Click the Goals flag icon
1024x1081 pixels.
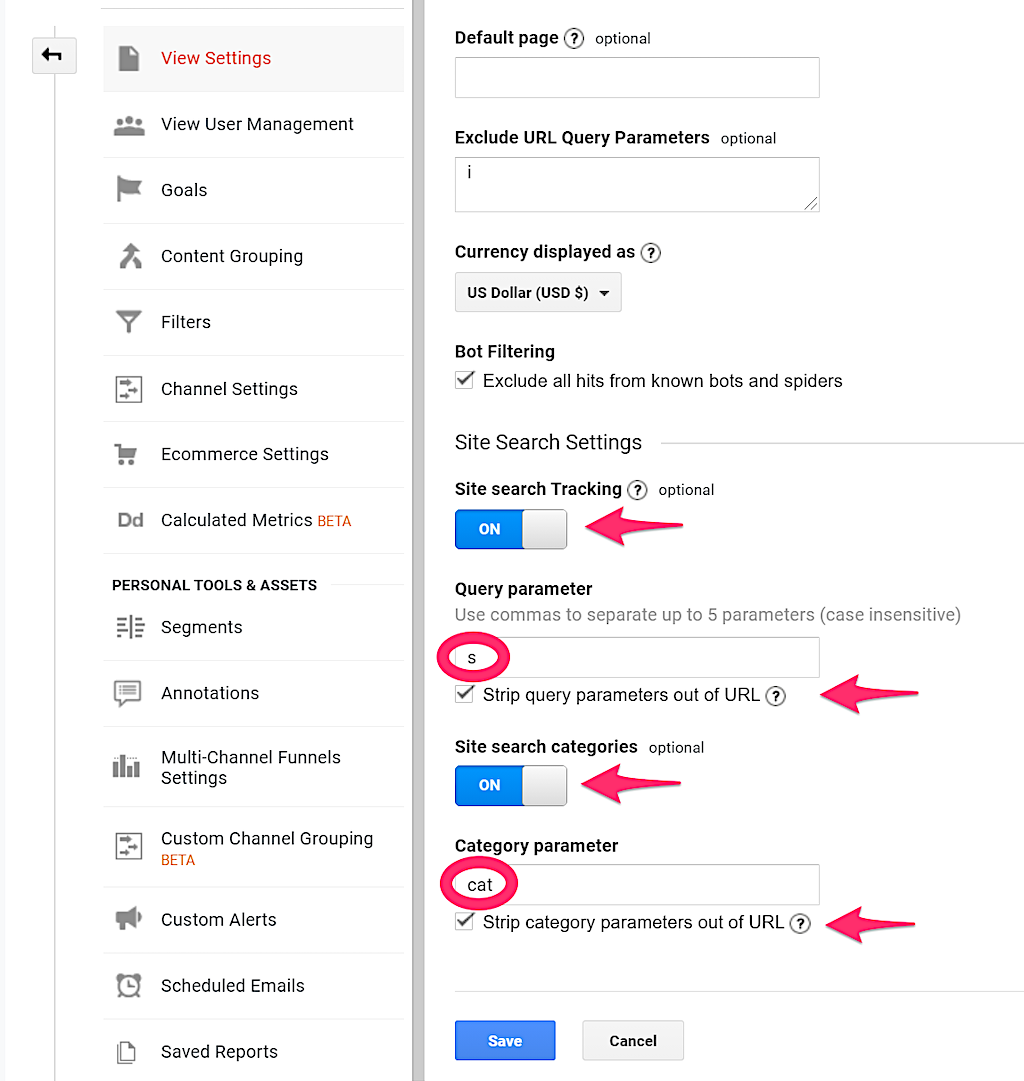(x=129, y=190)
